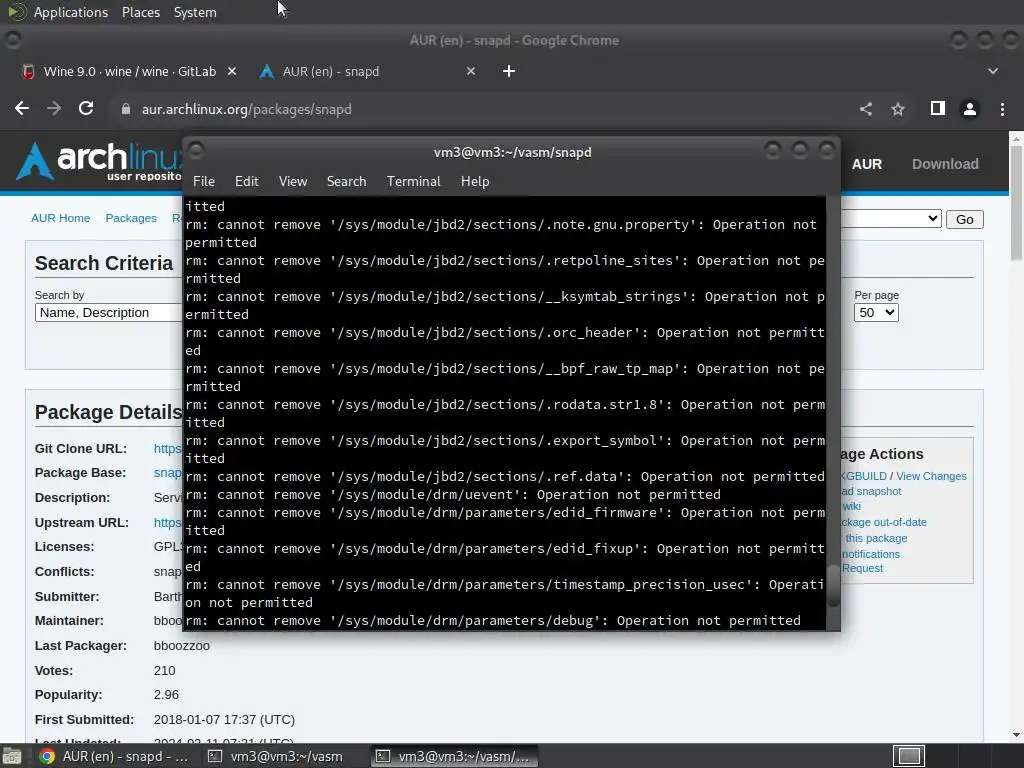Close the Wine 9.0 GitLab tab

pos(232,71)
